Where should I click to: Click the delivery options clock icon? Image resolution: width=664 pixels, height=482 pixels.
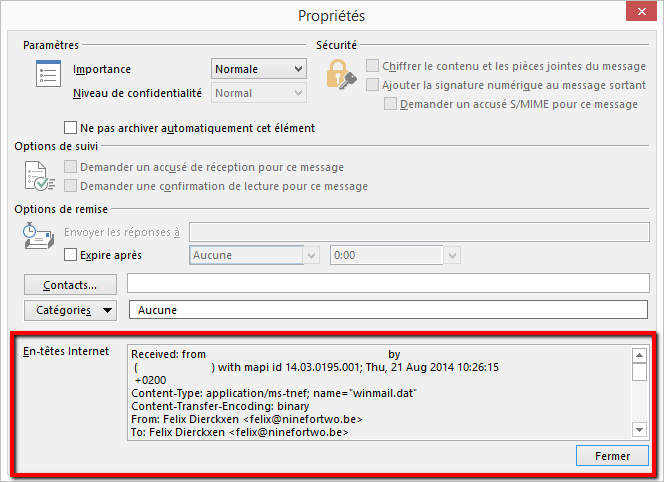click(38, 238)
